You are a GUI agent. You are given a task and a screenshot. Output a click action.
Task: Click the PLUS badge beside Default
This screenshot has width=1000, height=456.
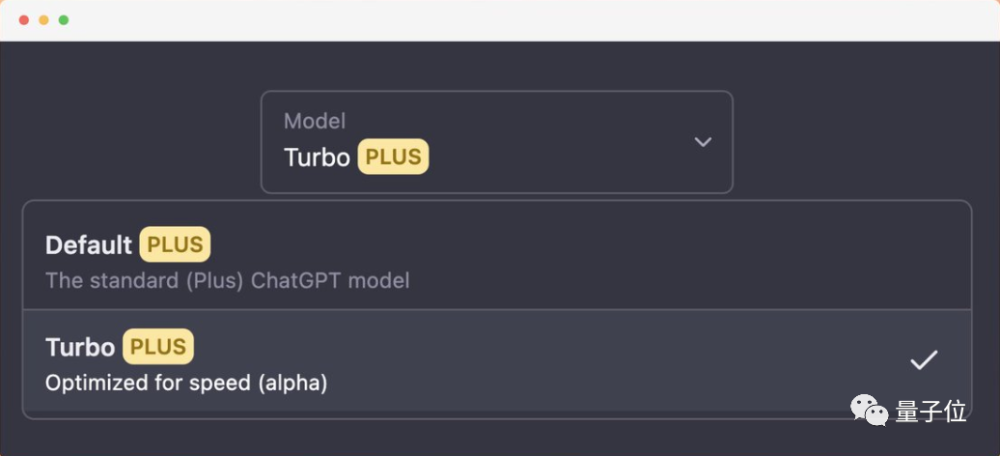pos(175,245)
